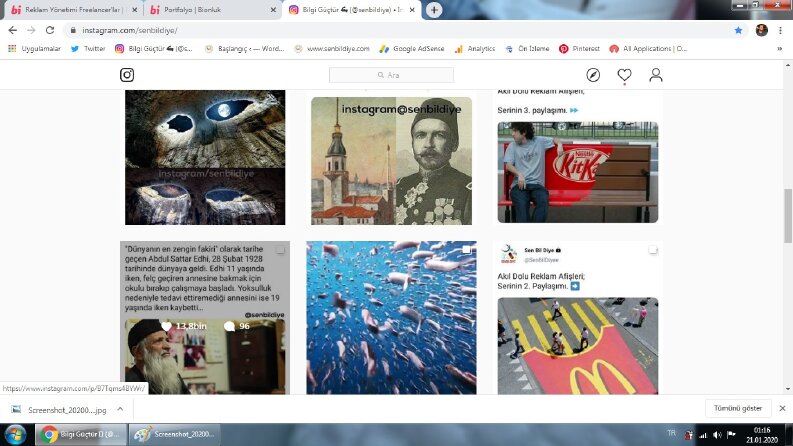Open the www.senbildiye.com bookmark

click(332, 49)
